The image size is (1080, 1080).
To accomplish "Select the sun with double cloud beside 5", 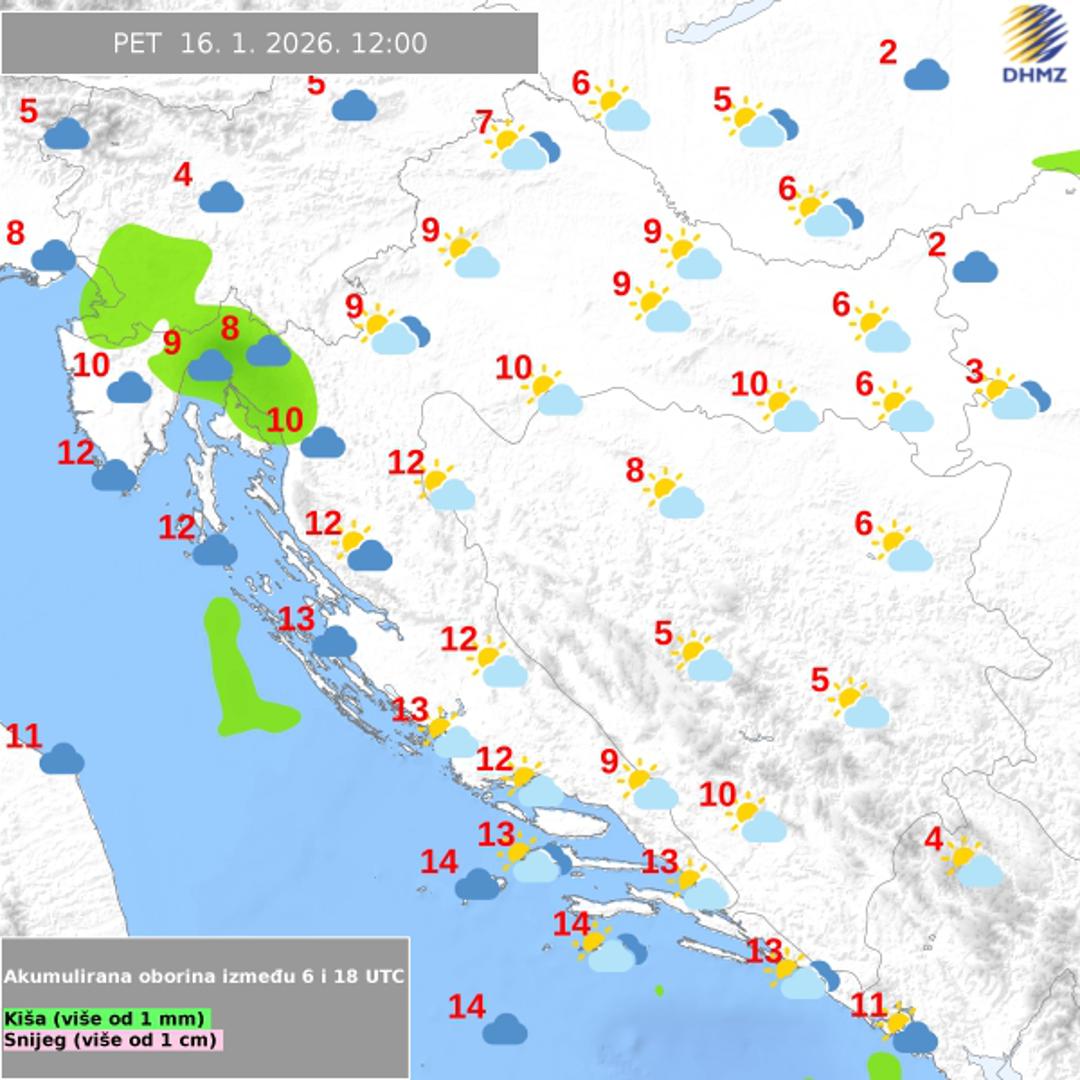I will click(762, 124).
